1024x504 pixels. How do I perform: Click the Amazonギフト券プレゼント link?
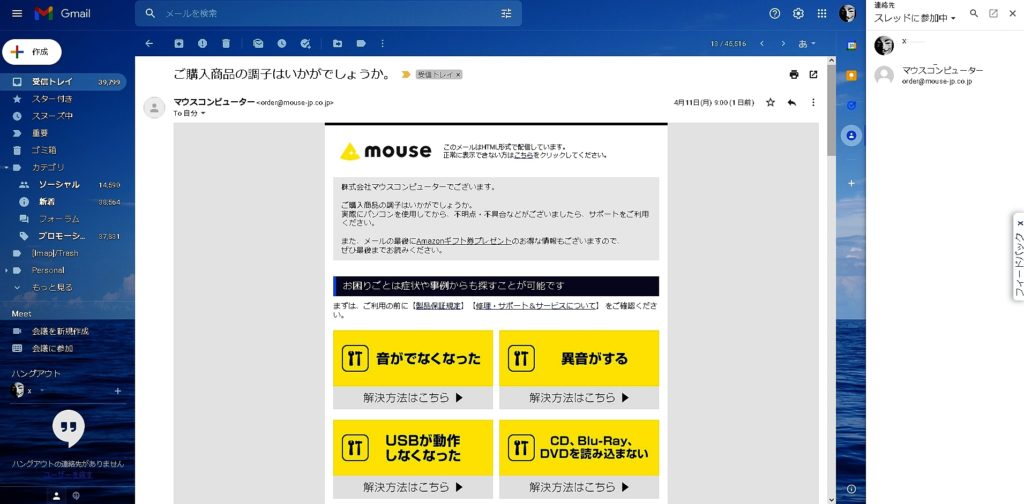point(463,241)
